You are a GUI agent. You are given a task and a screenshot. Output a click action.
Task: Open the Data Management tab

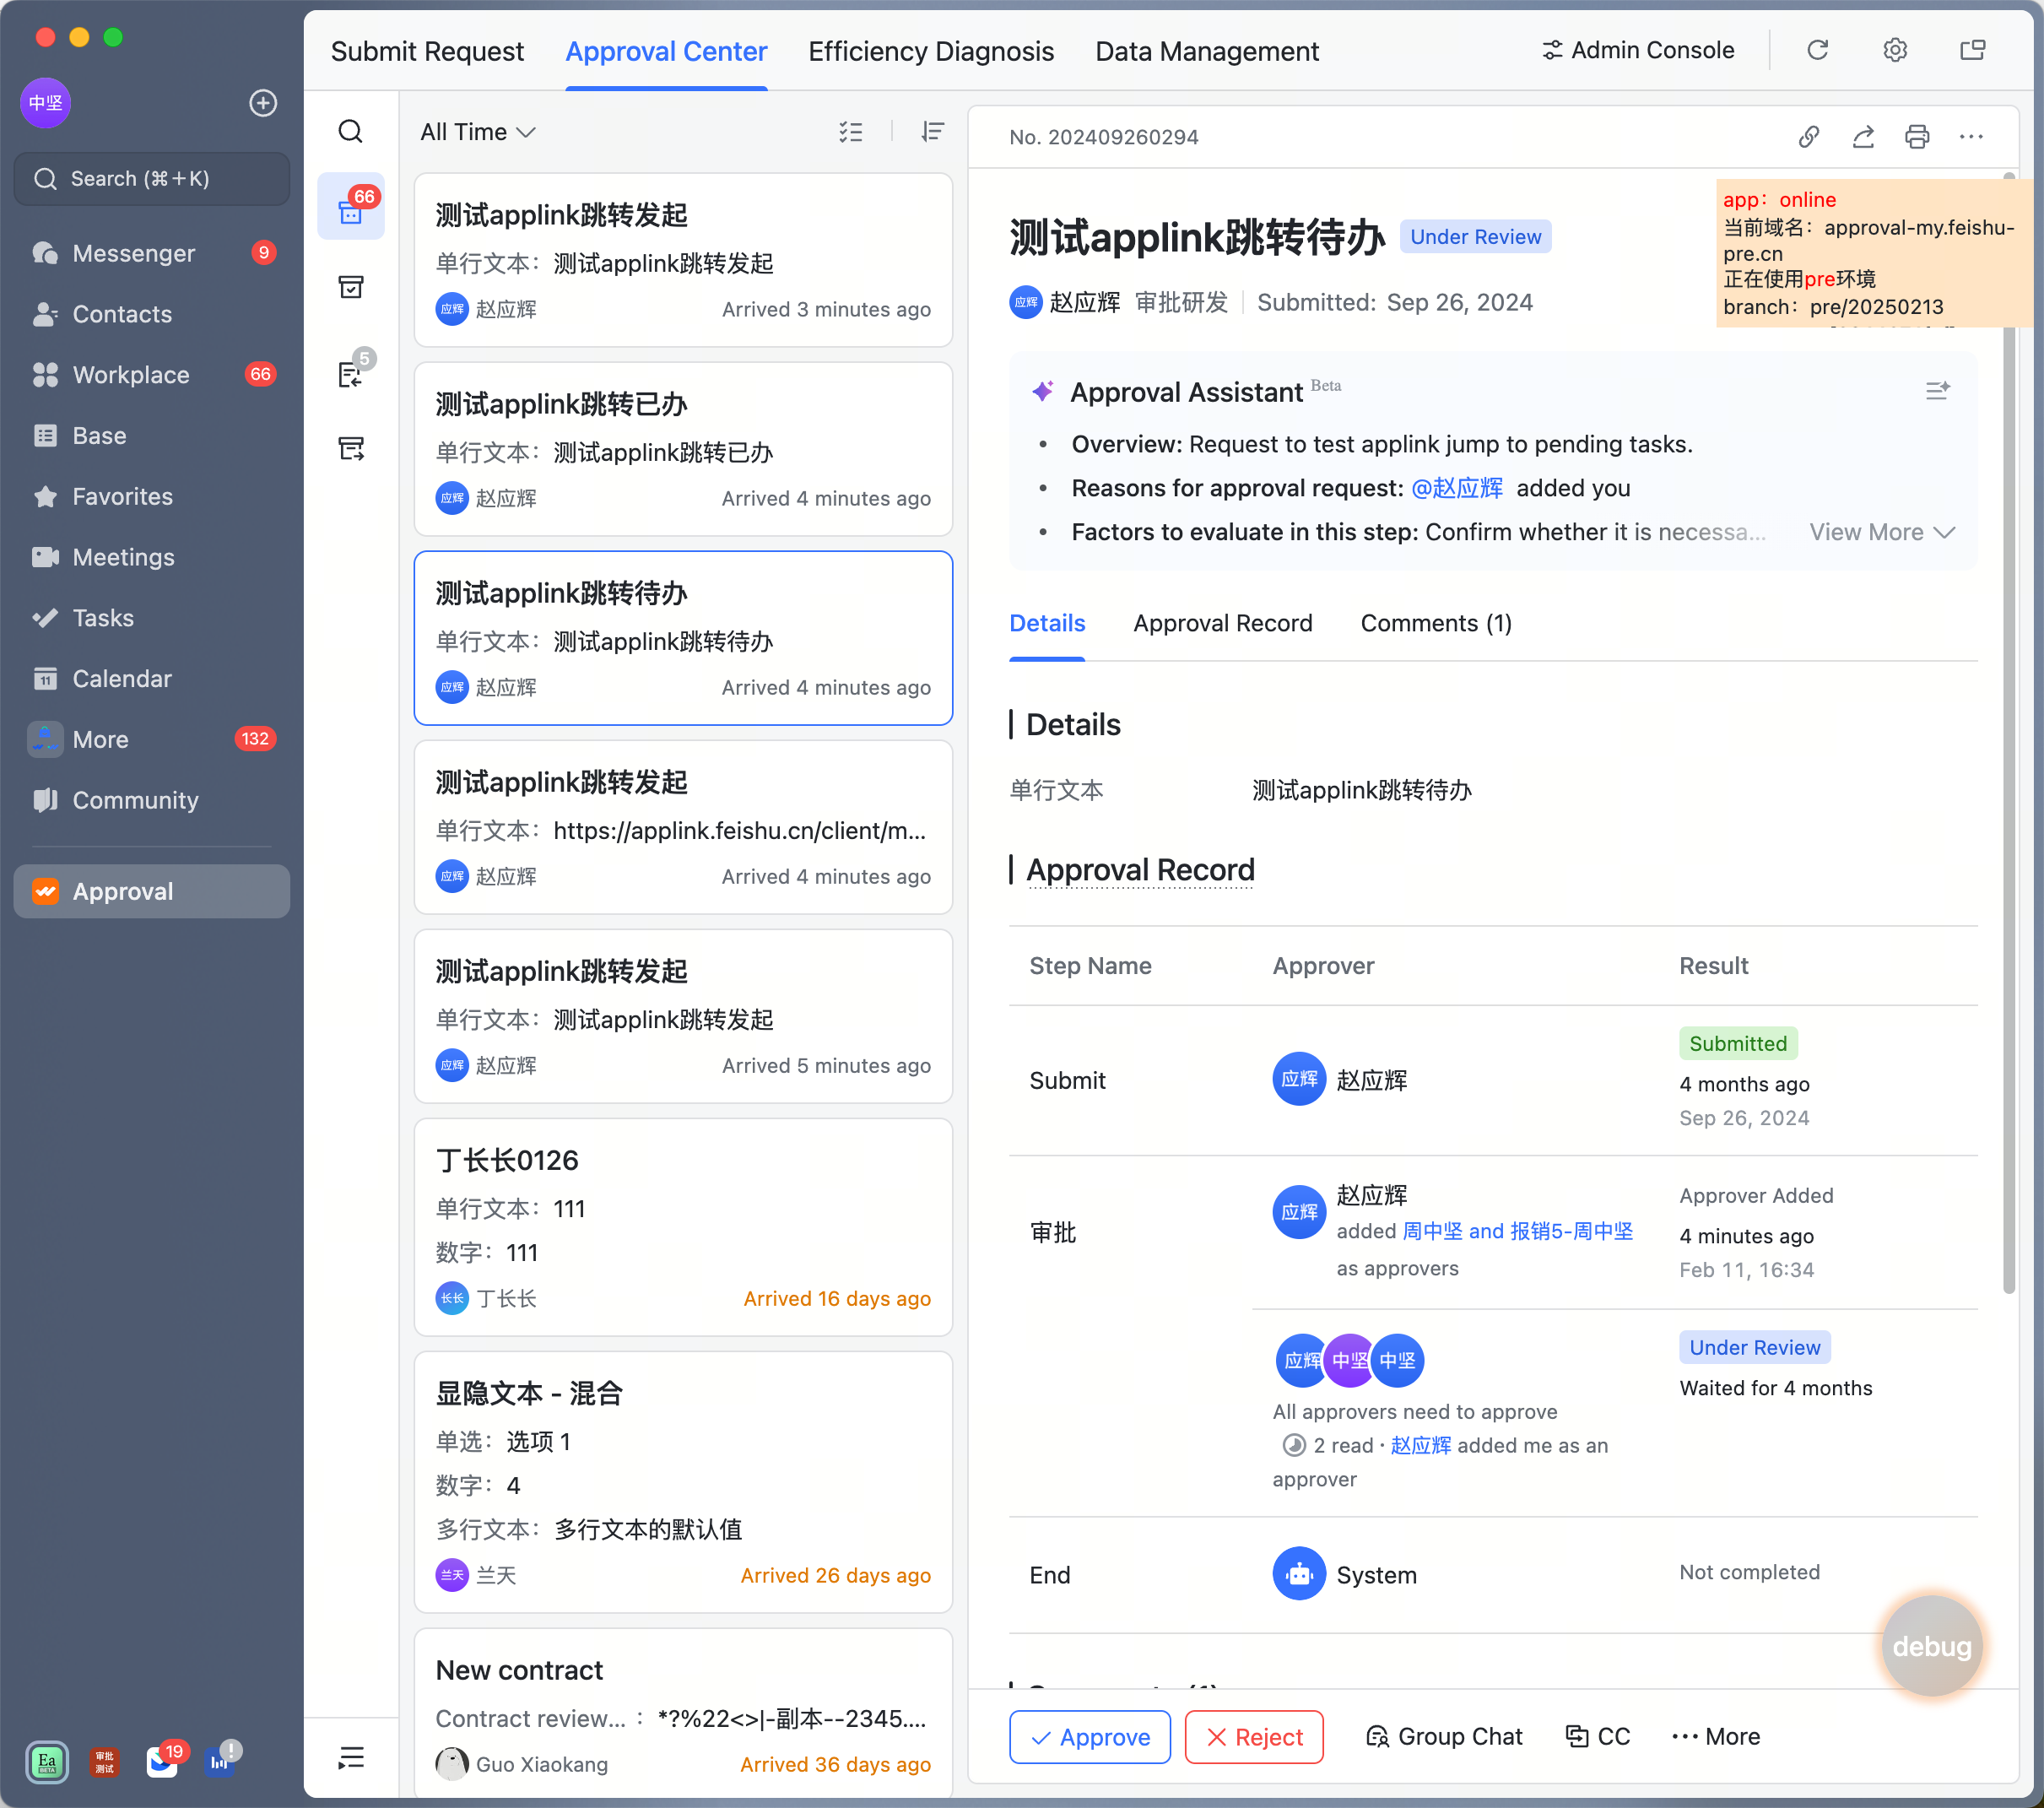click(x=1207, y=51)
